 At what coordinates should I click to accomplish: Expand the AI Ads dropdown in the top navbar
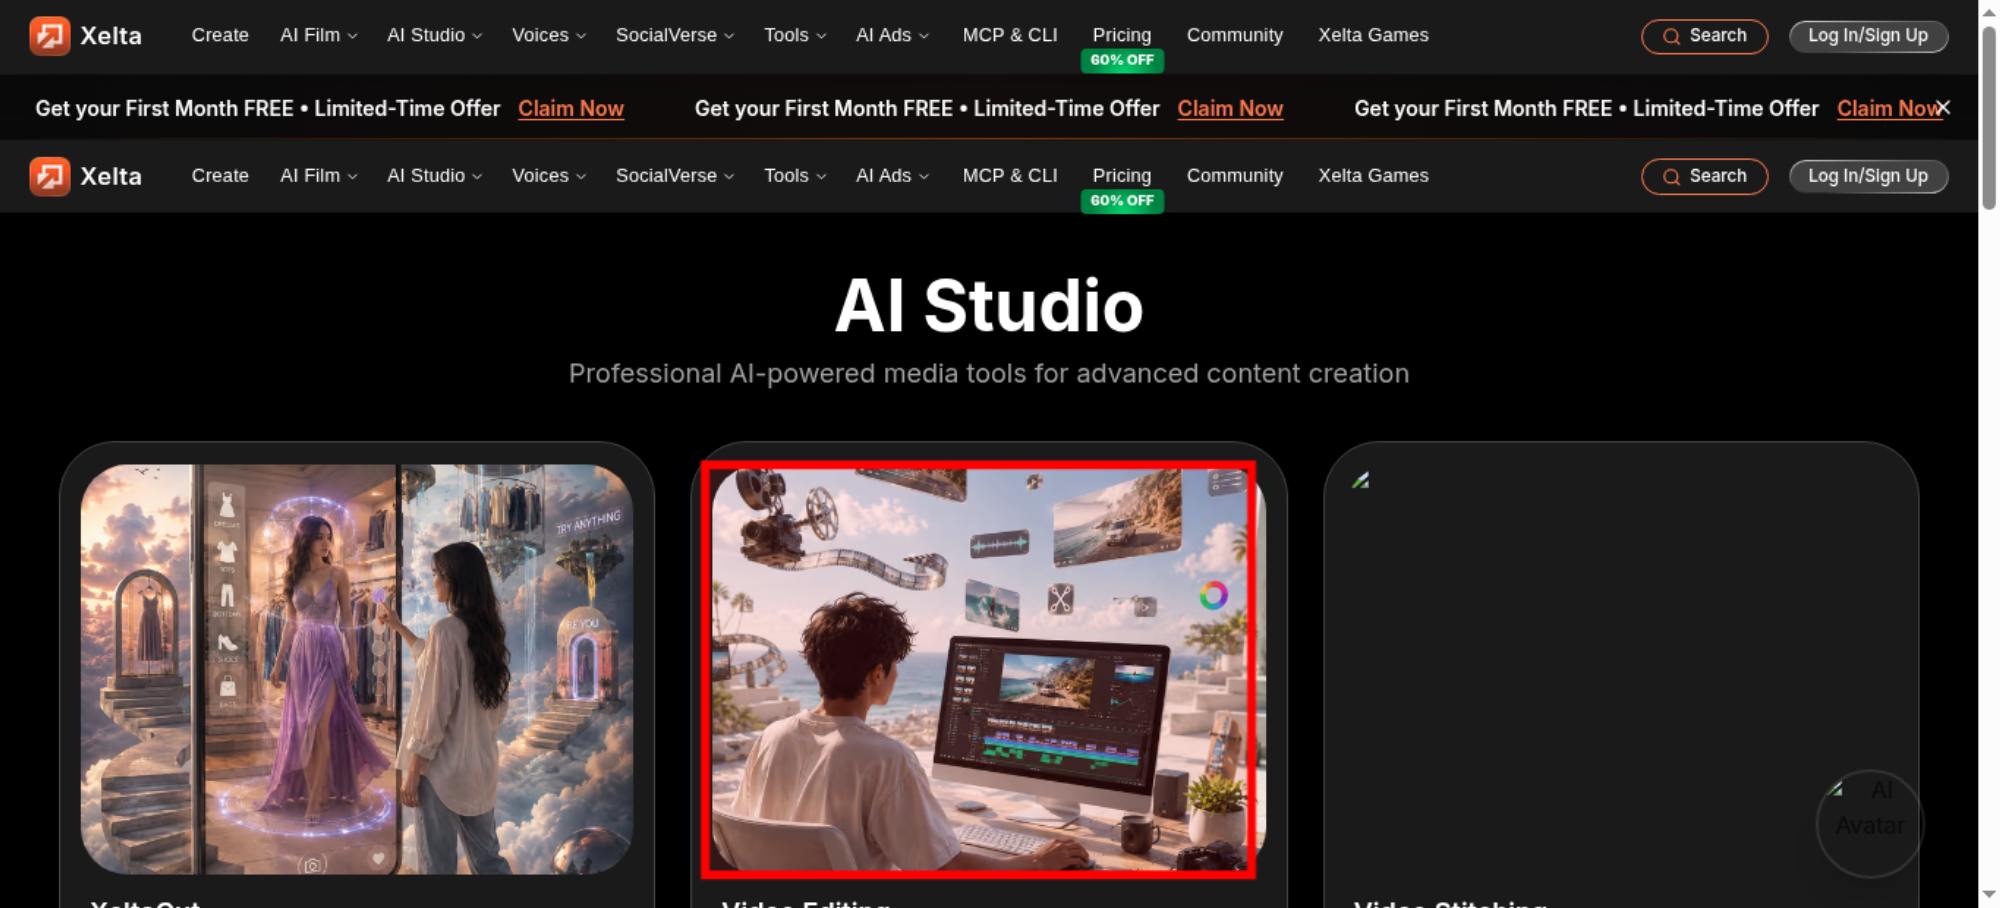892,35
